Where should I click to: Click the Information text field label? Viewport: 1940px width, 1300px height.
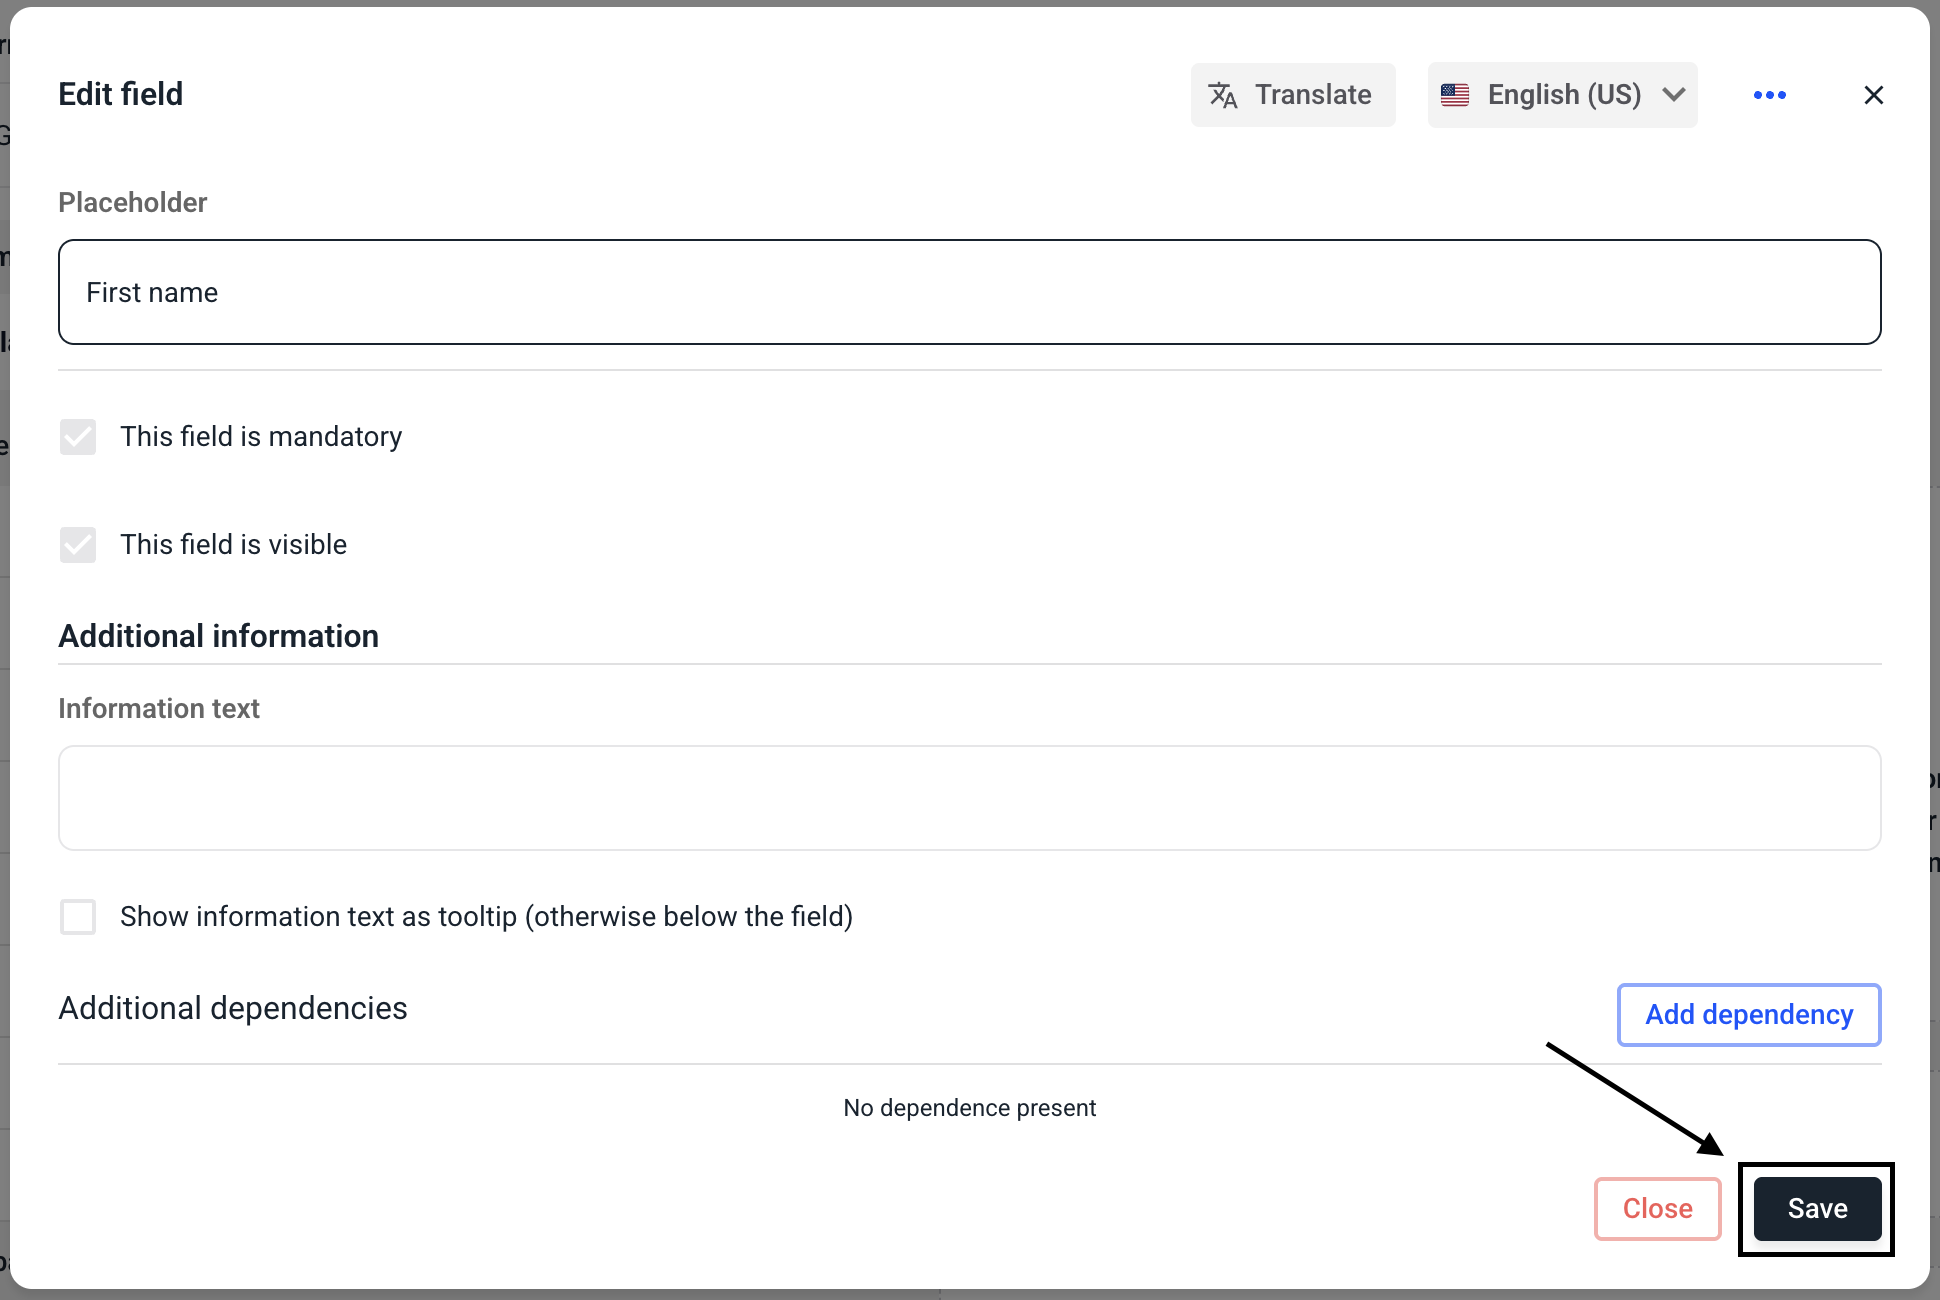coord(159,709)
